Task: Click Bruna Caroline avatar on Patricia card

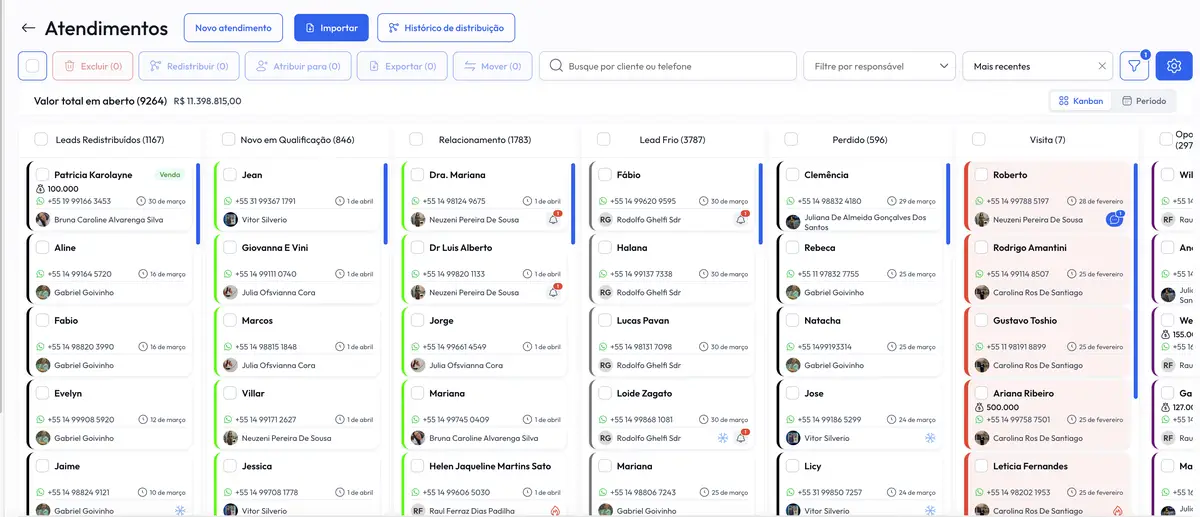Action: tap(43, 219)
